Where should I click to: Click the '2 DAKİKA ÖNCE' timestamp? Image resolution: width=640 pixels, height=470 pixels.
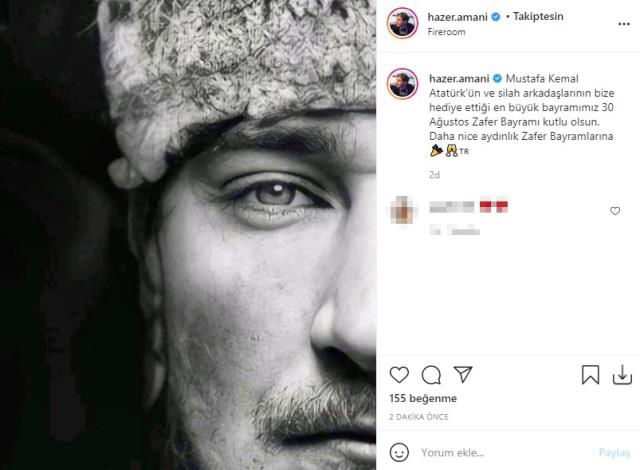pyautogui.click(x=419, y=417)
